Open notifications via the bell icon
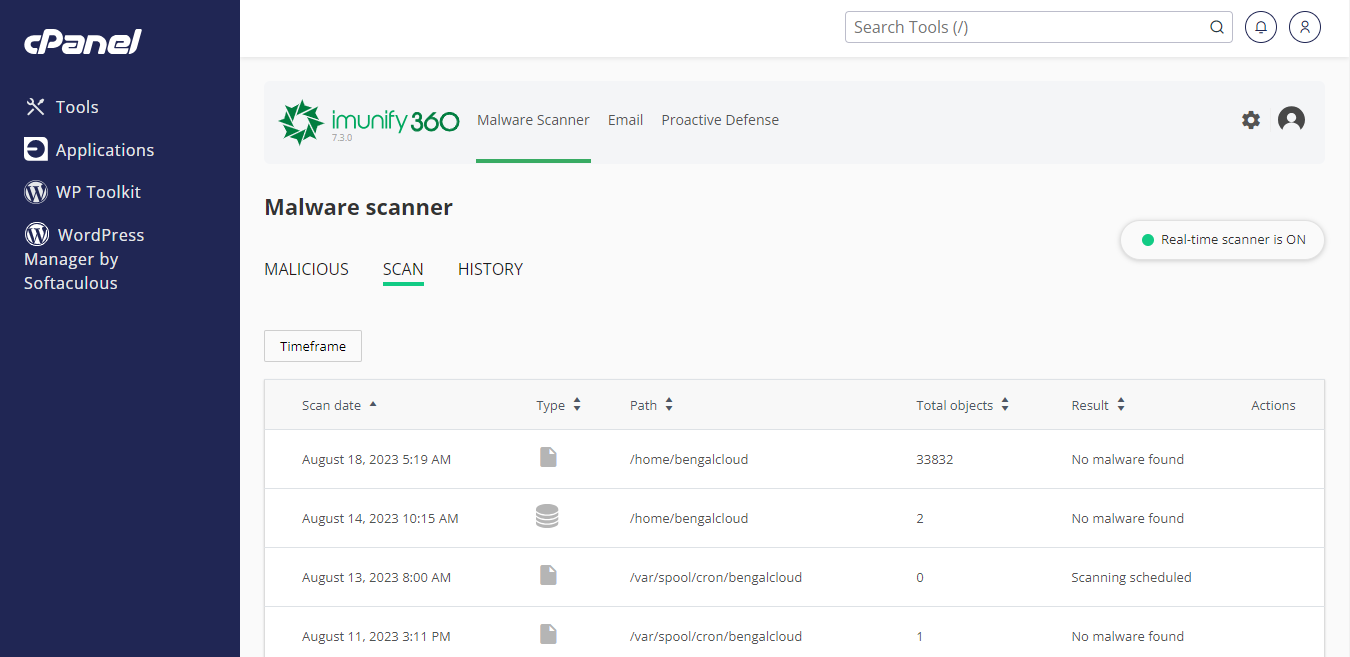Viewport: 1350px width, 657px height. [x=1260, y=27]
